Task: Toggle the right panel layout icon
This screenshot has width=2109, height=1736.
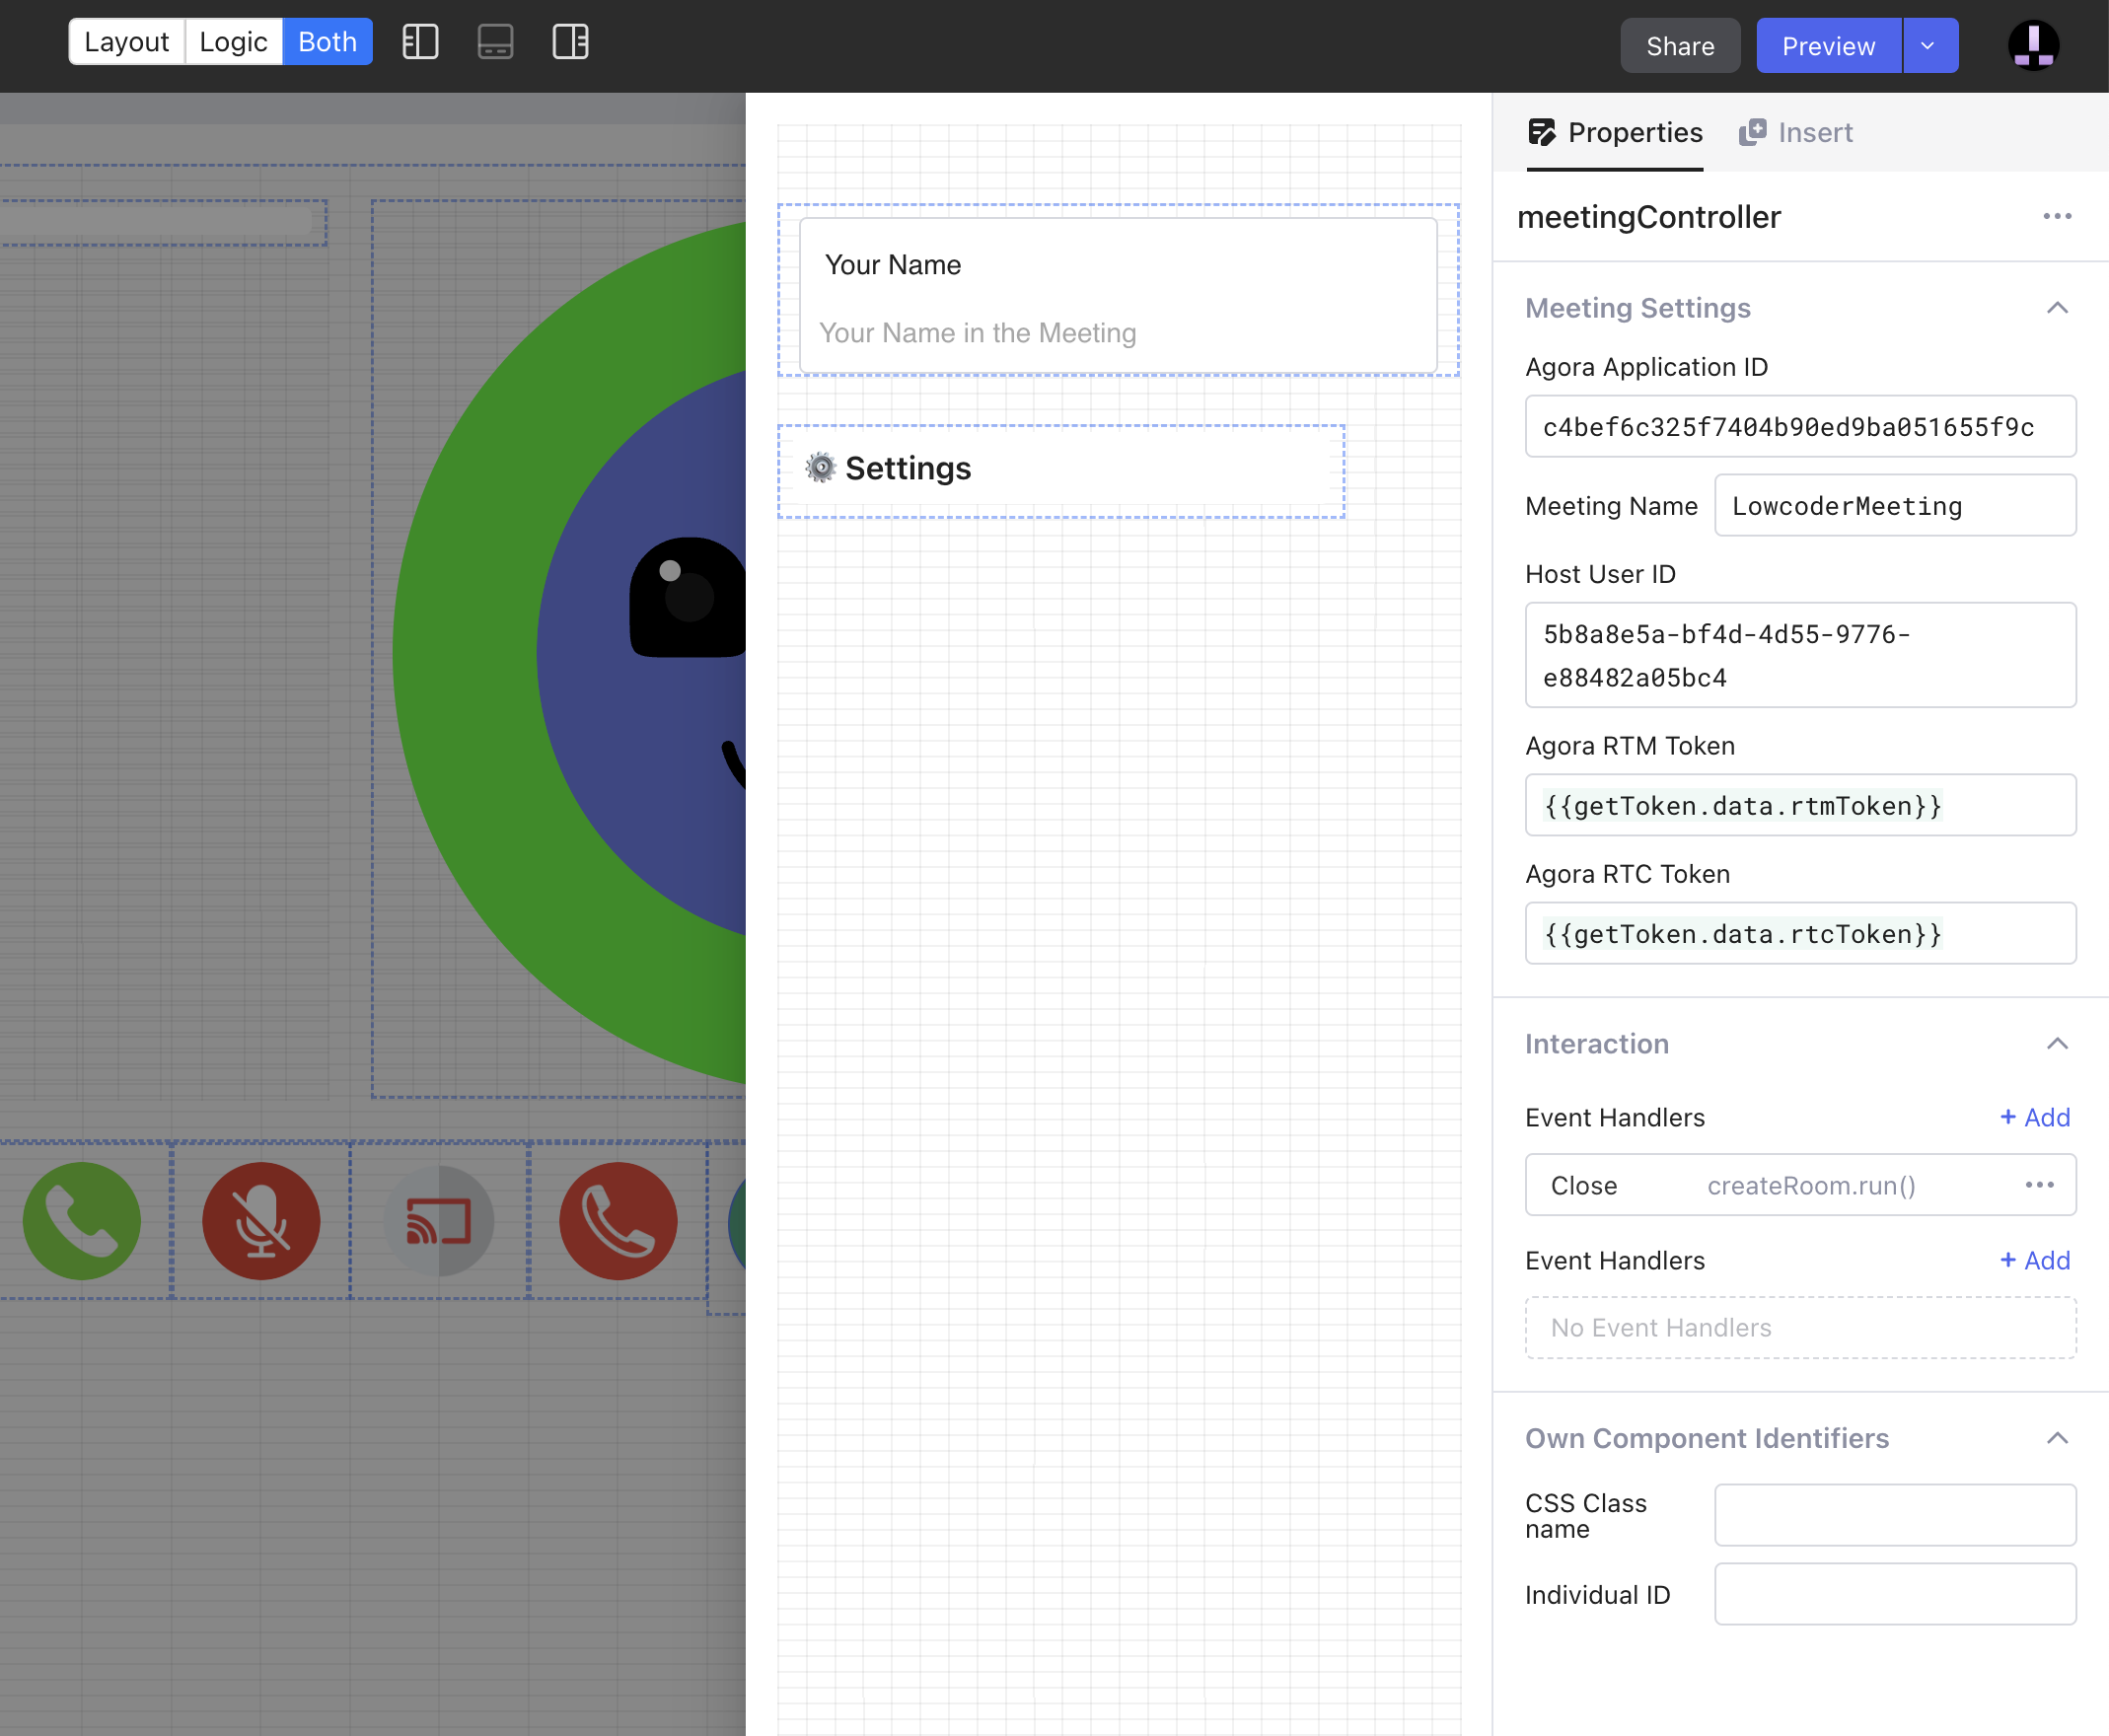Action: [570, 42]
